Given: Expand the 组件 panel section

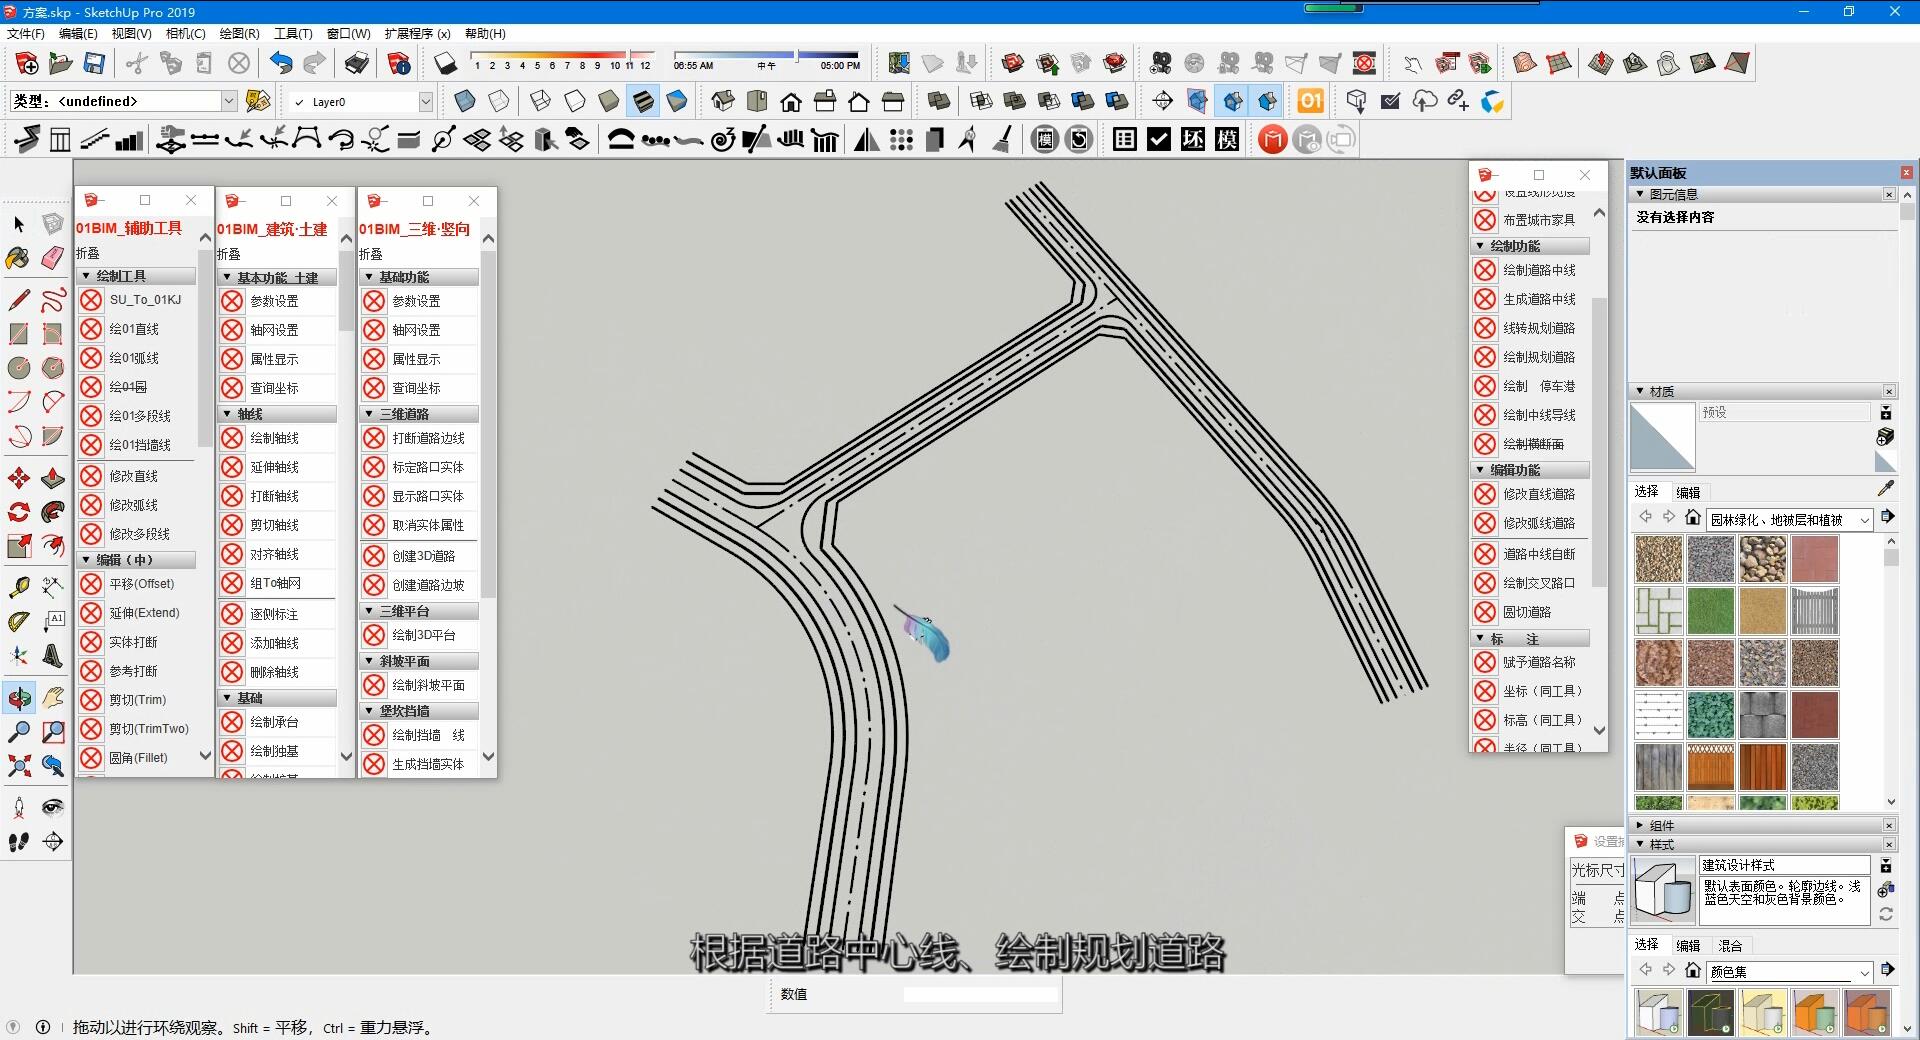Looking at the screenshot, I should coord(1640,826).
